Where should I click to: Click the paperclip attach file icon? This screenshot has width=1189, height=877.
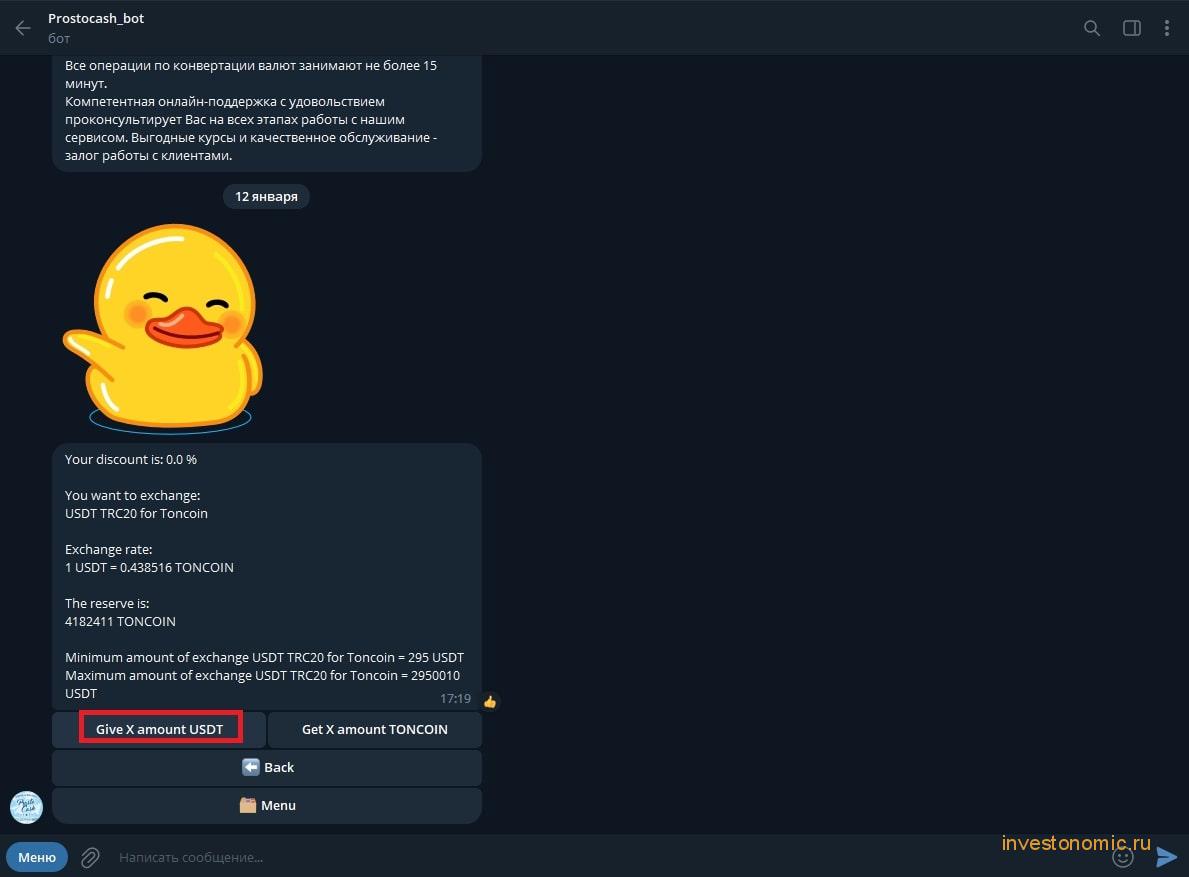click(90, 857)
